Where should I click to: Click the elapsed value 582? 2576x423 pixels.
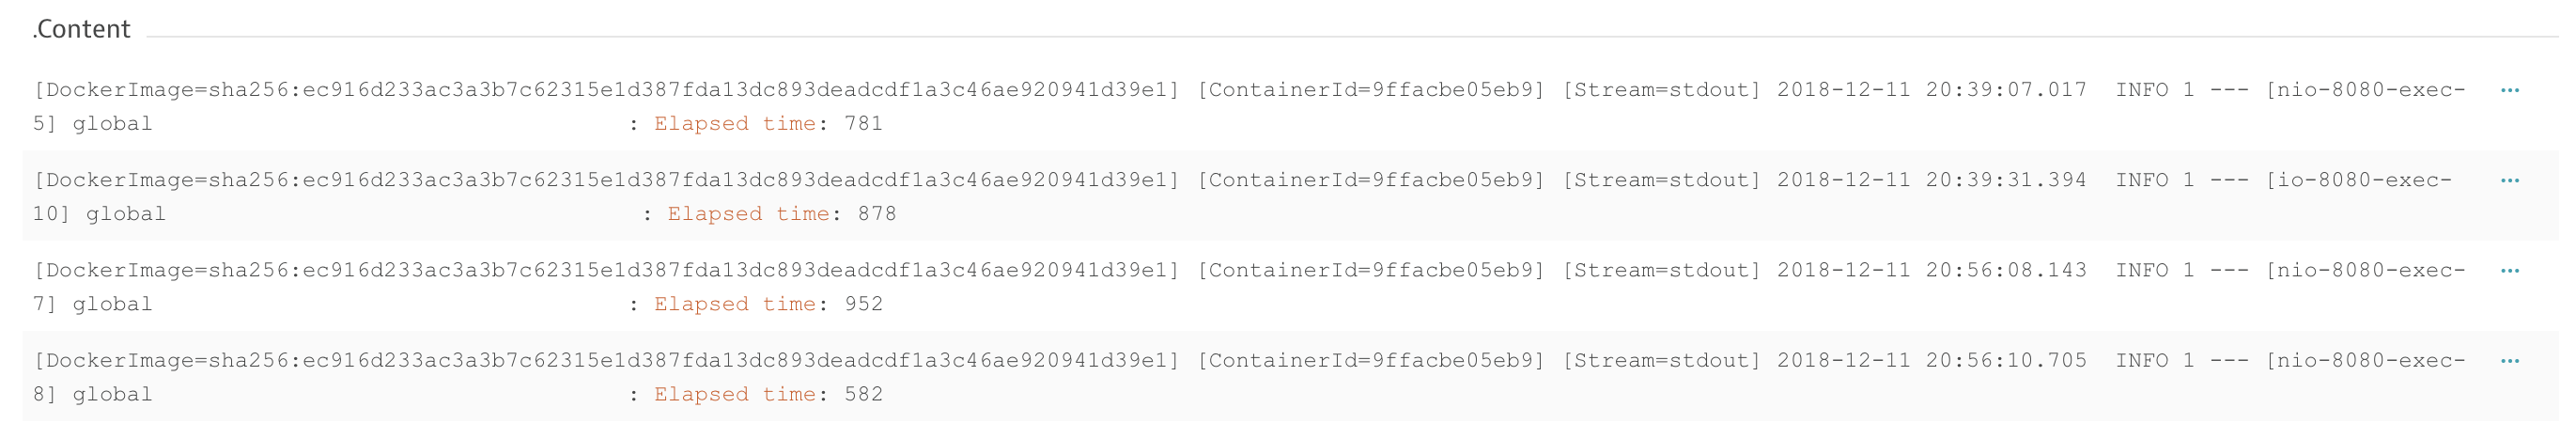pyautogui.click(x=864, y=394)
